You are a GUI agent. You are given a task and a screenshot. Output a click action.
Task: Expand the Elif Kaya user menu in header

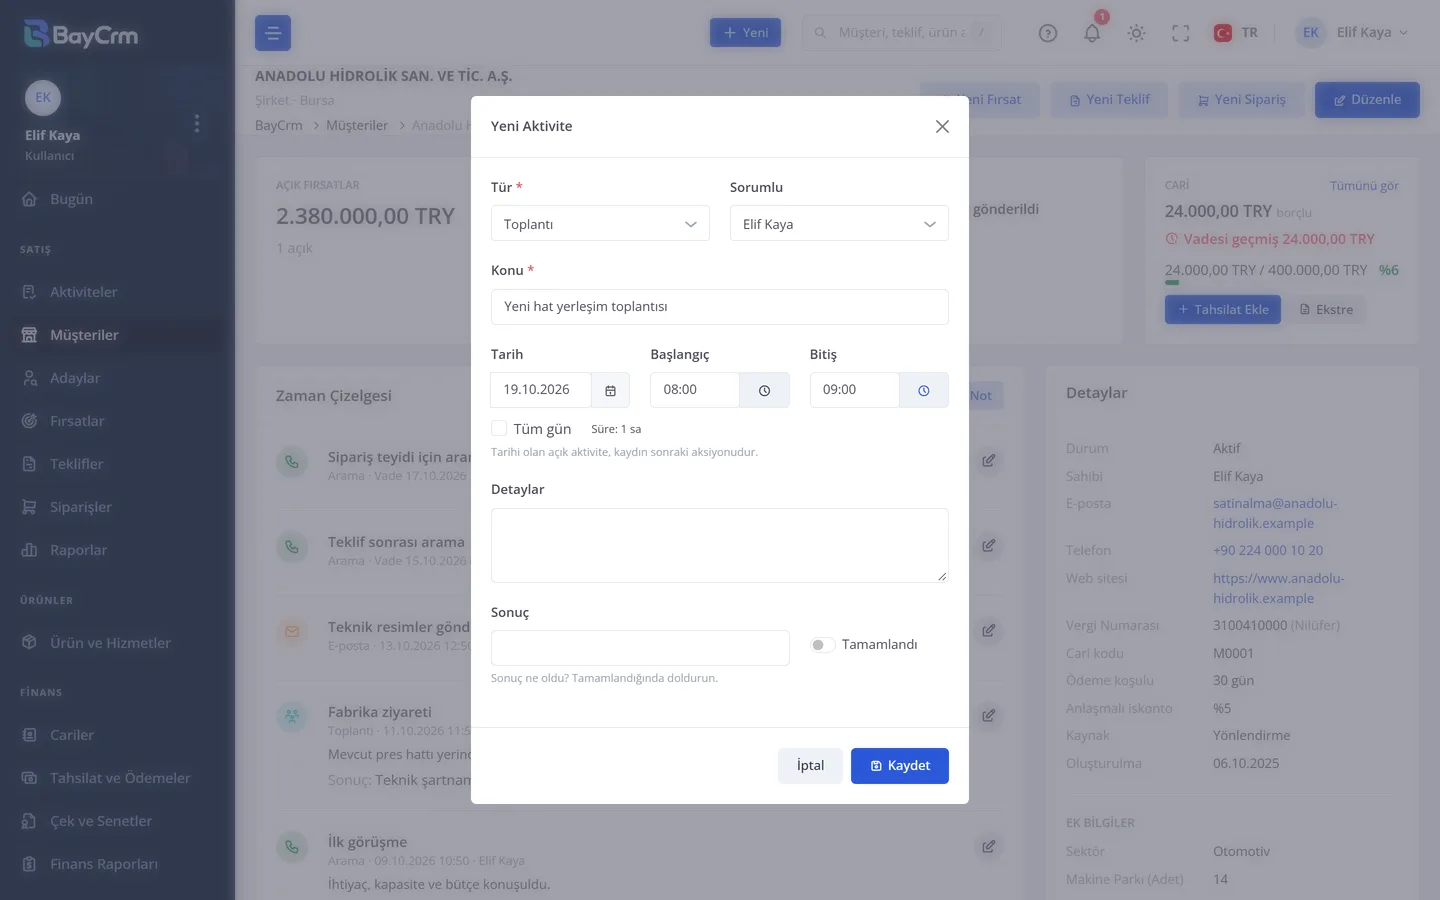click(1353, 33)
